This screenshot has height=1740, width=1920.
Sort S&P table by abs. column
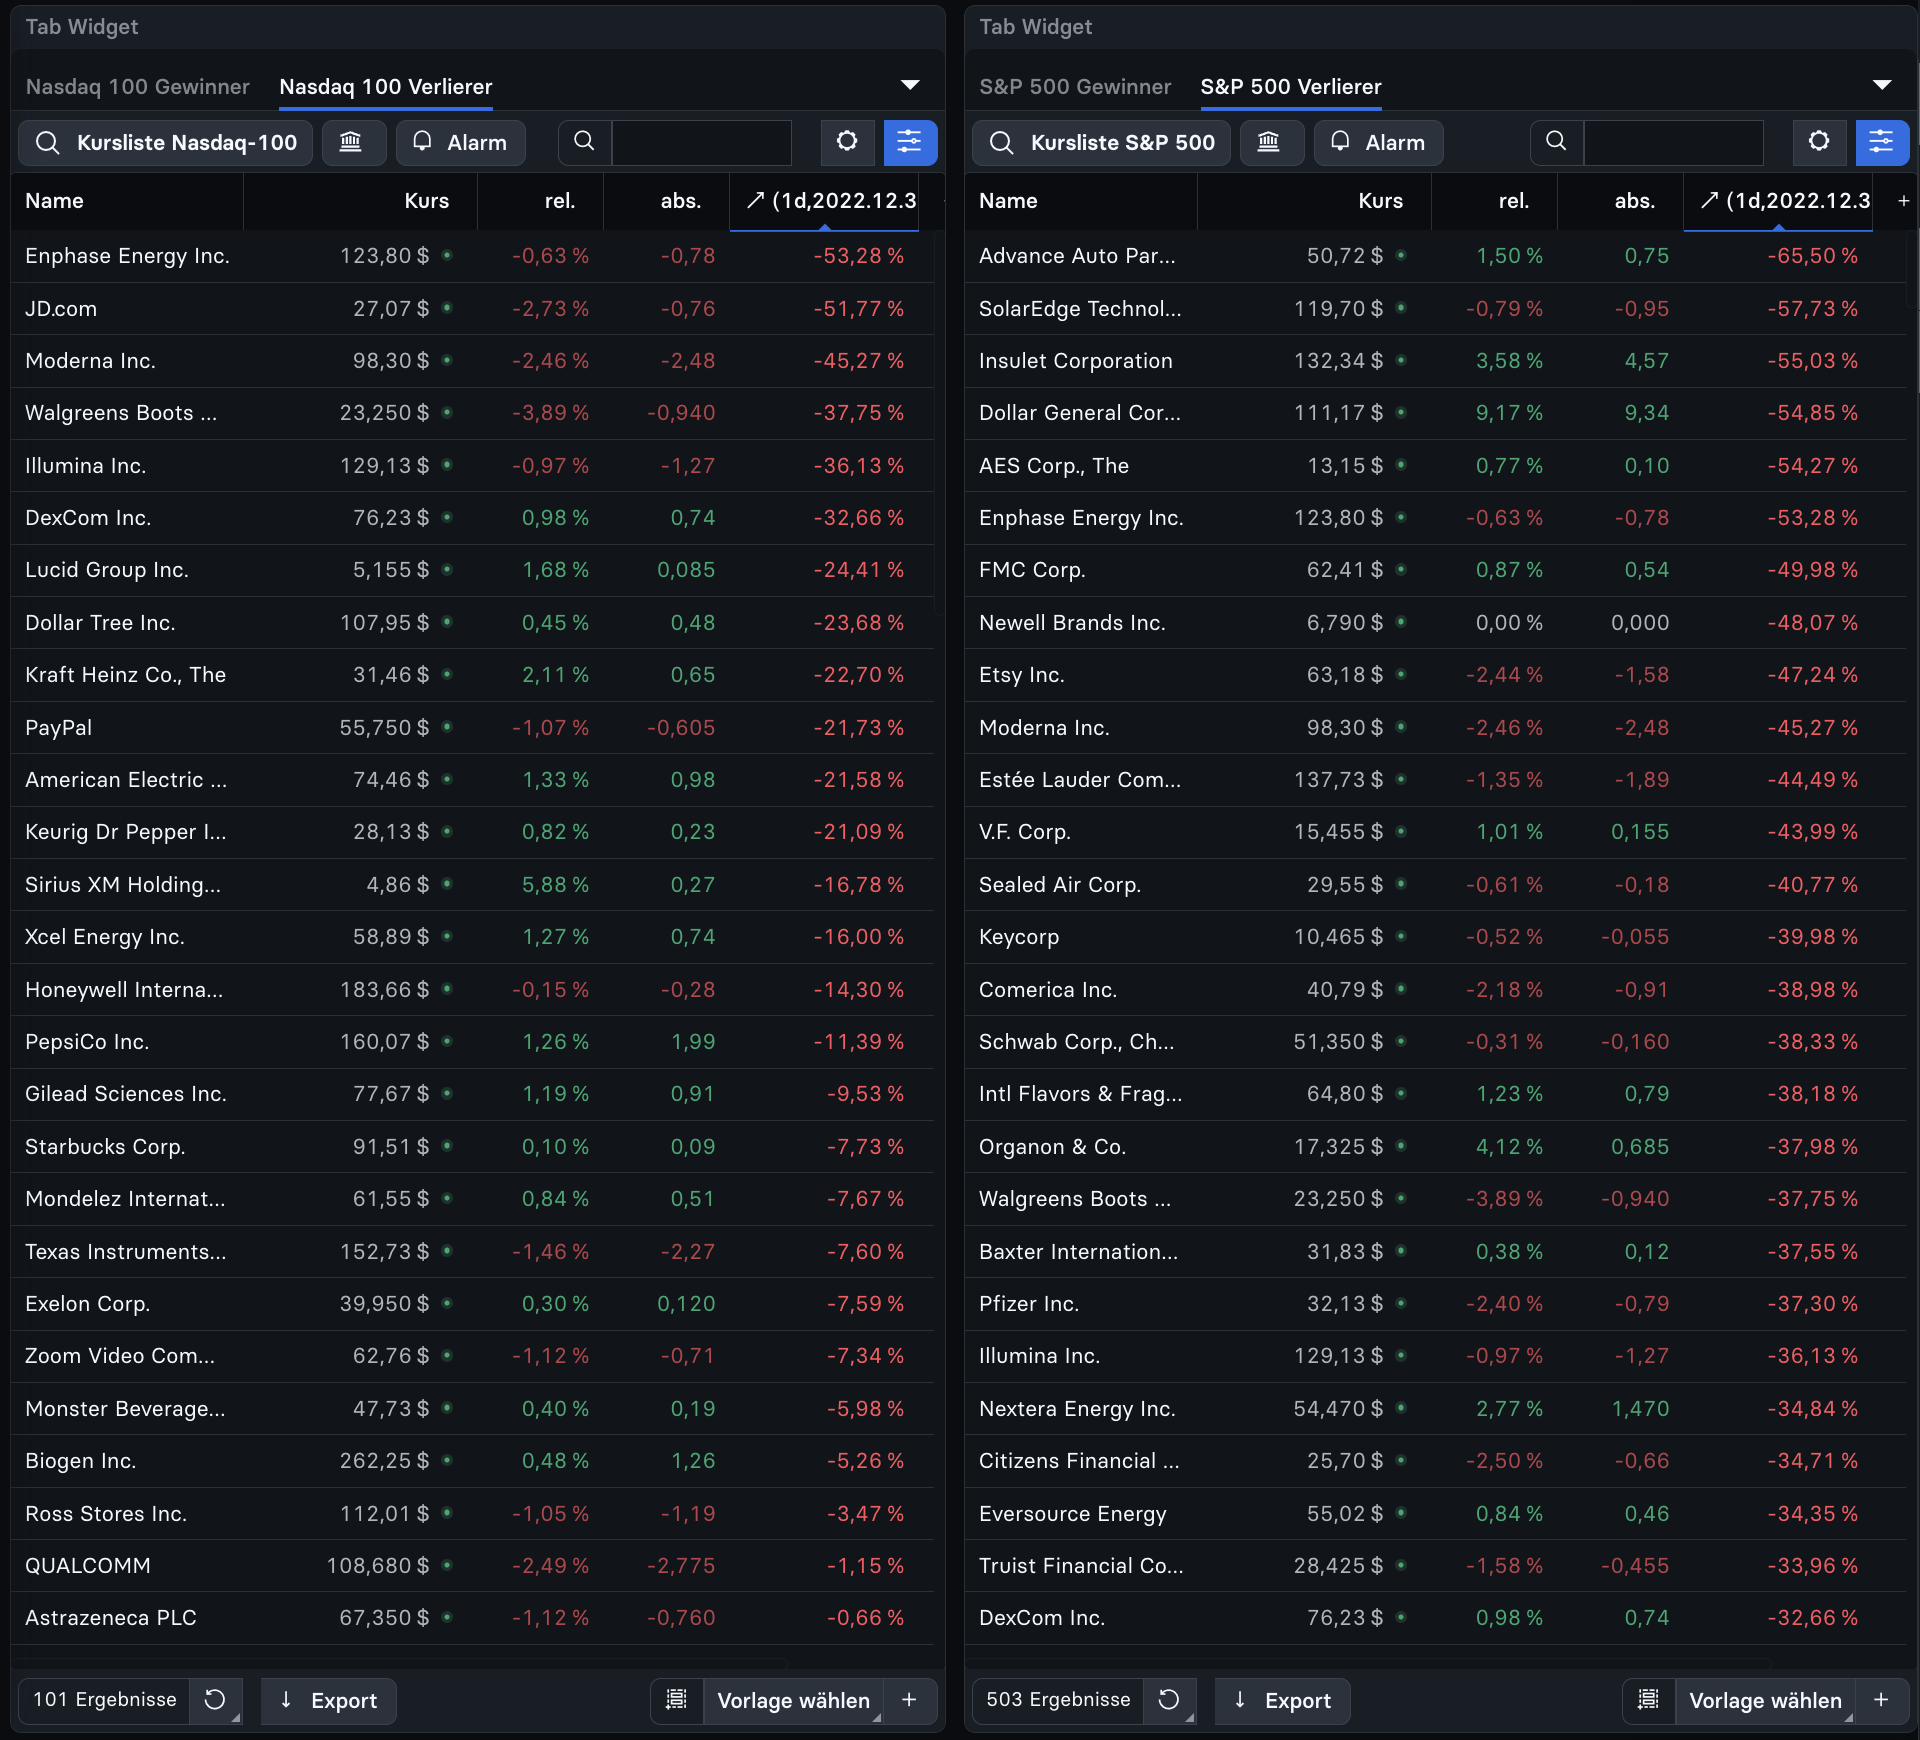(x=1620, y=201)
